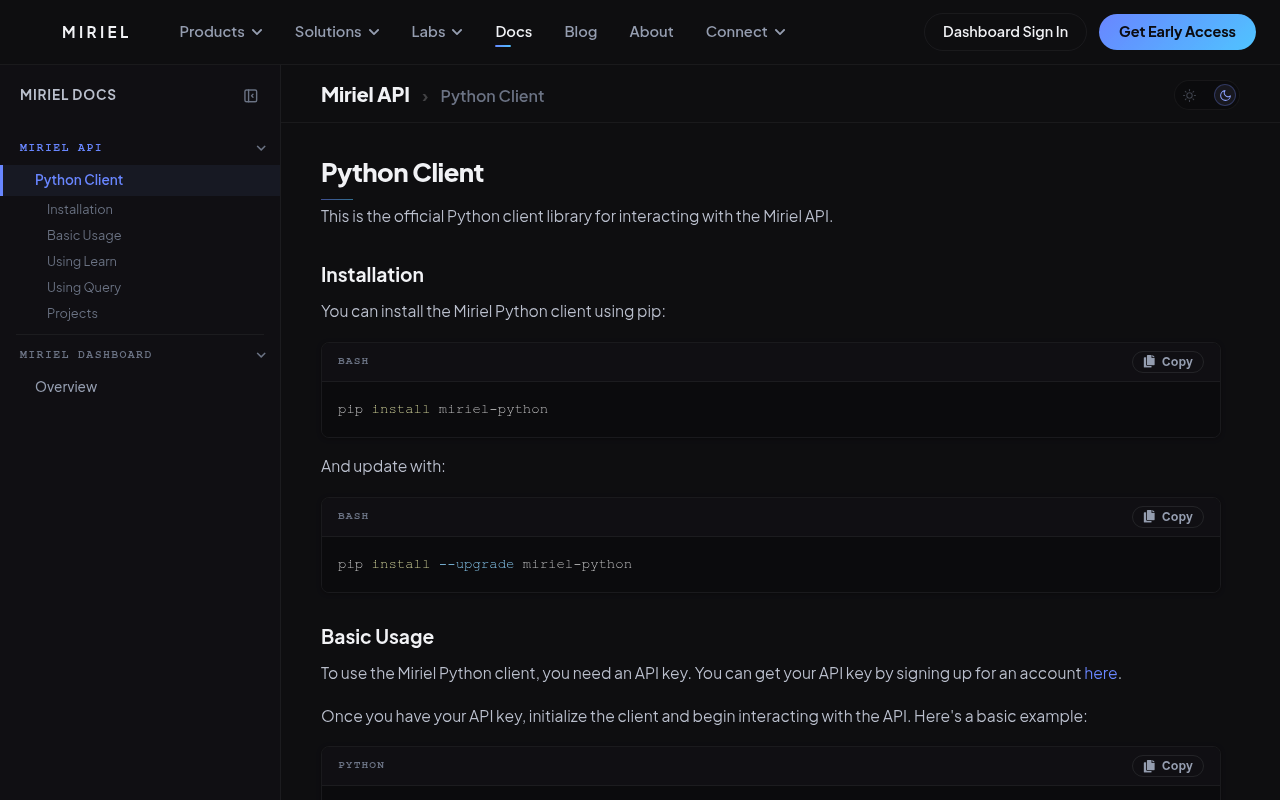Open the Connect dropdown menu
1280x800 pixels.
[746, 32]
